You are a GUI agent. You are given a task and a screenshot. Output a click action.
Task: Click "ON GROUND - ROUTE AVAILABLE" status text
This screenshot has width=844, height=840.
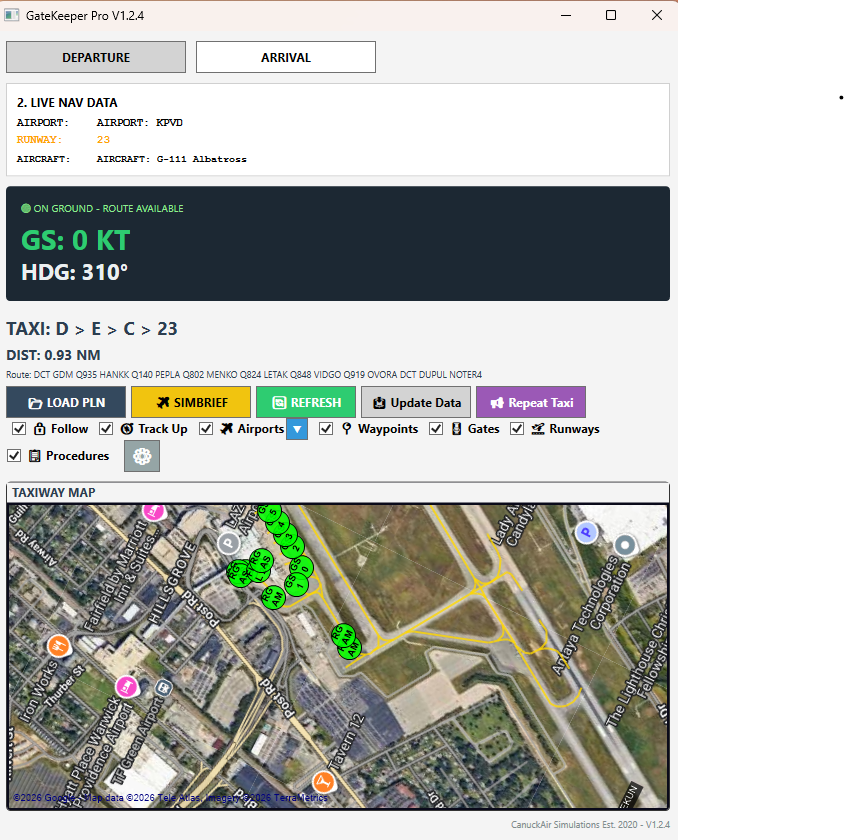click(x=108, y=208)
